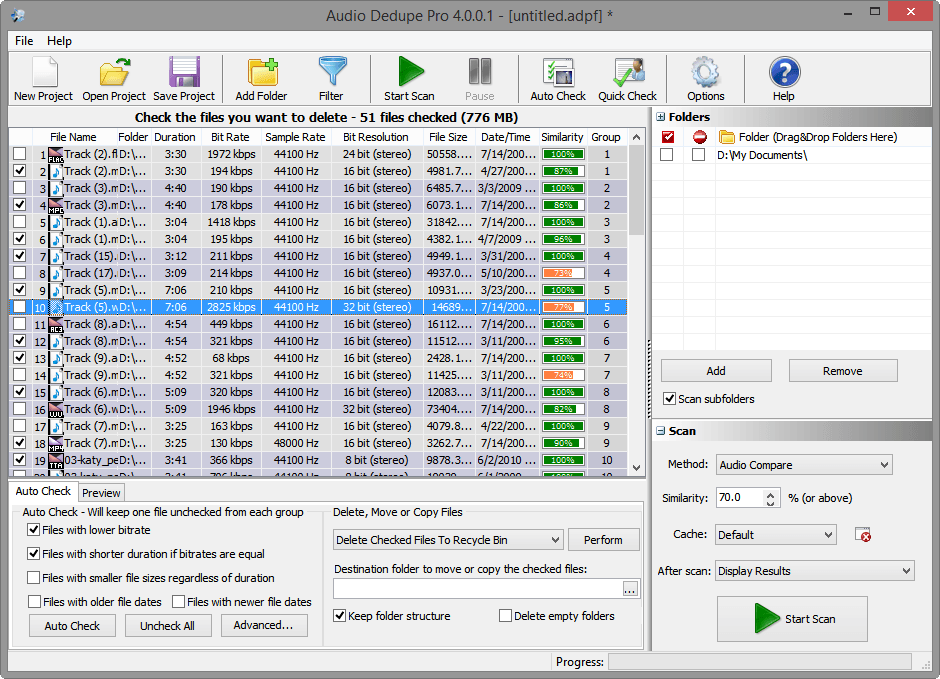Image resolution: width=940 pixels, height=679 pixels.
Task: Click the Quick Check toolbar icon
Action: click(x=628, y=72)
